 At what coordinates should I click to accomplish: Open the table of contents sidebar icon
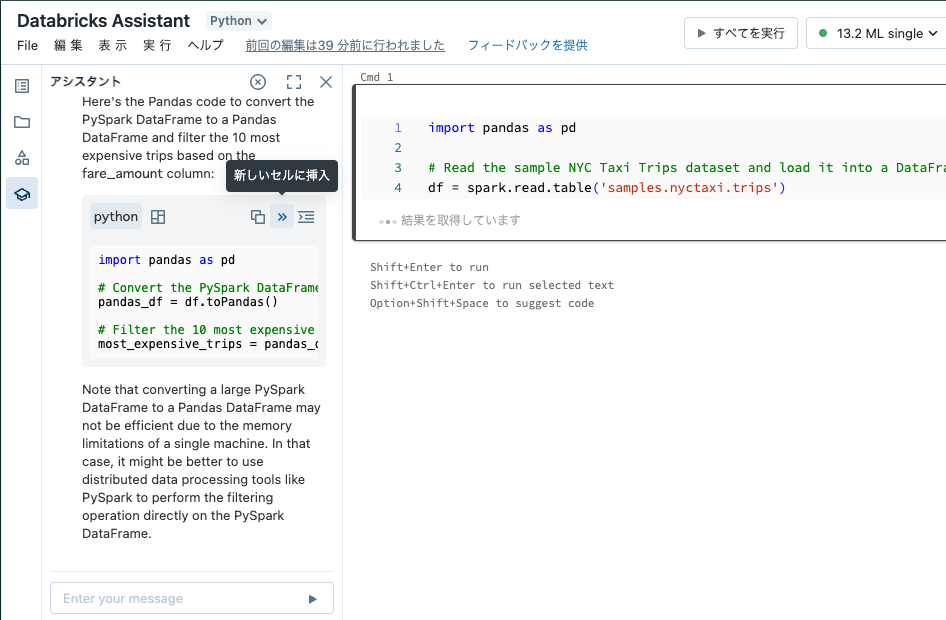pyautogui.click(x=21, y=86)
